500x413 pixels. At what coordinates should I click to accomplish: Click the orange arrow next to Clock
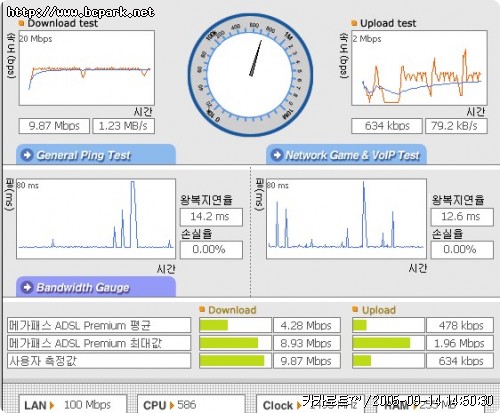[x=299, y=405]
